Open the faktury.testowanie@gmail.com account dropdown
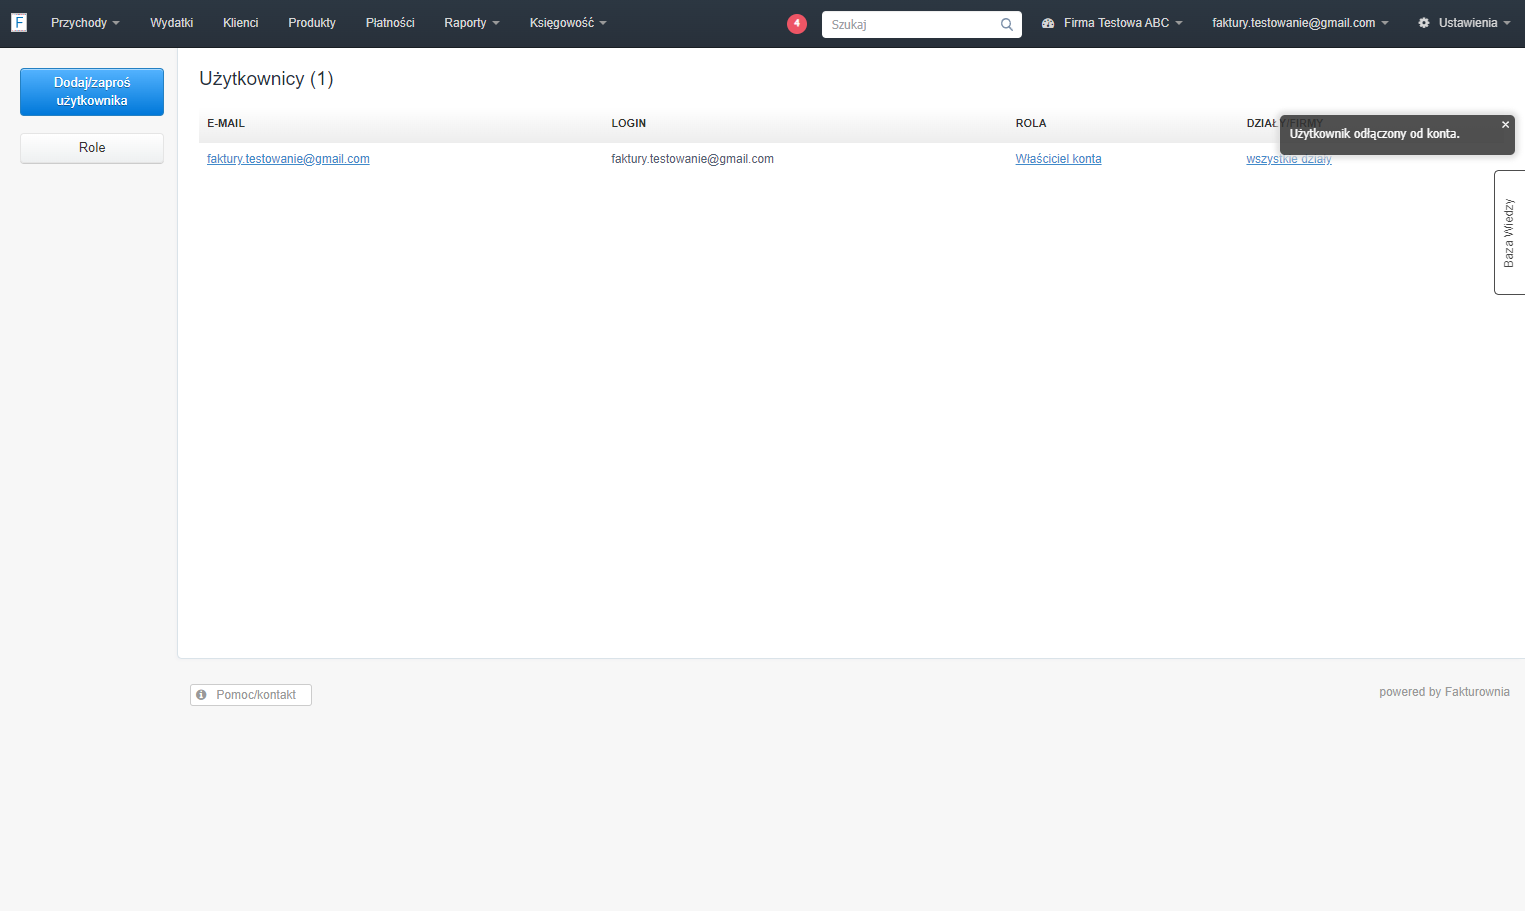 coord(1300,23)
